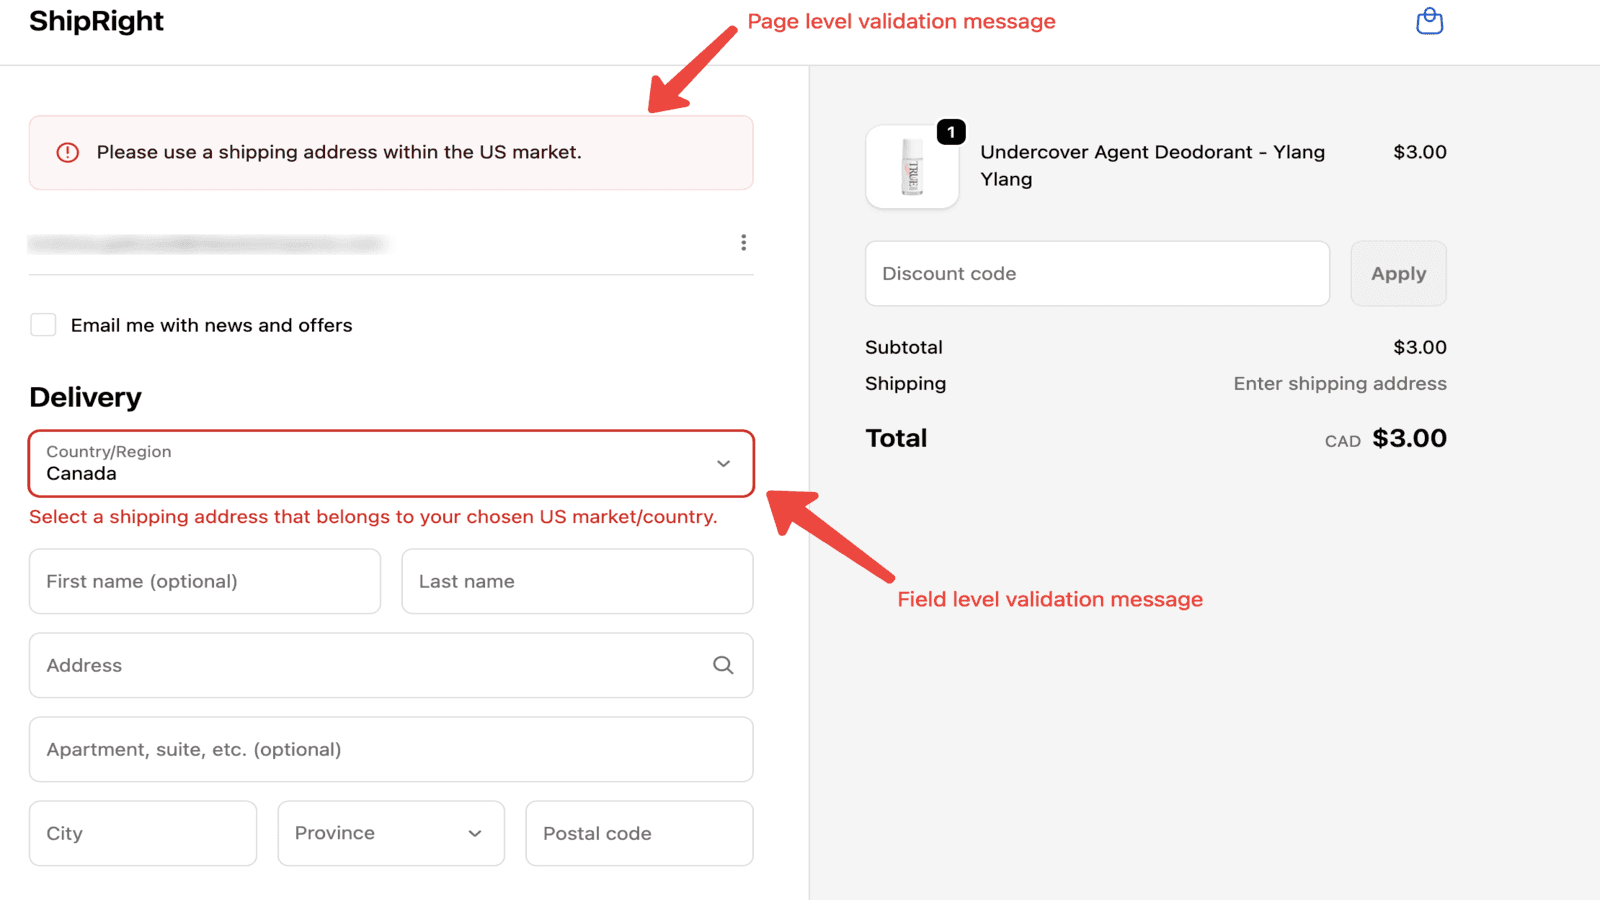
Task: Open the Country/Region dropdown
Action: [x=391, y=463]
